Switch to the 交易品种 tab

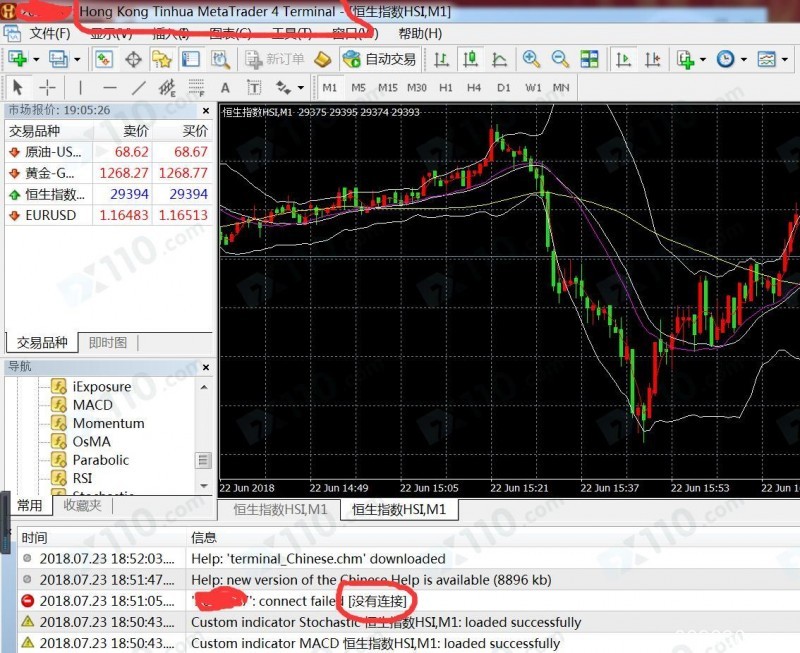click(x=42, y=342)
